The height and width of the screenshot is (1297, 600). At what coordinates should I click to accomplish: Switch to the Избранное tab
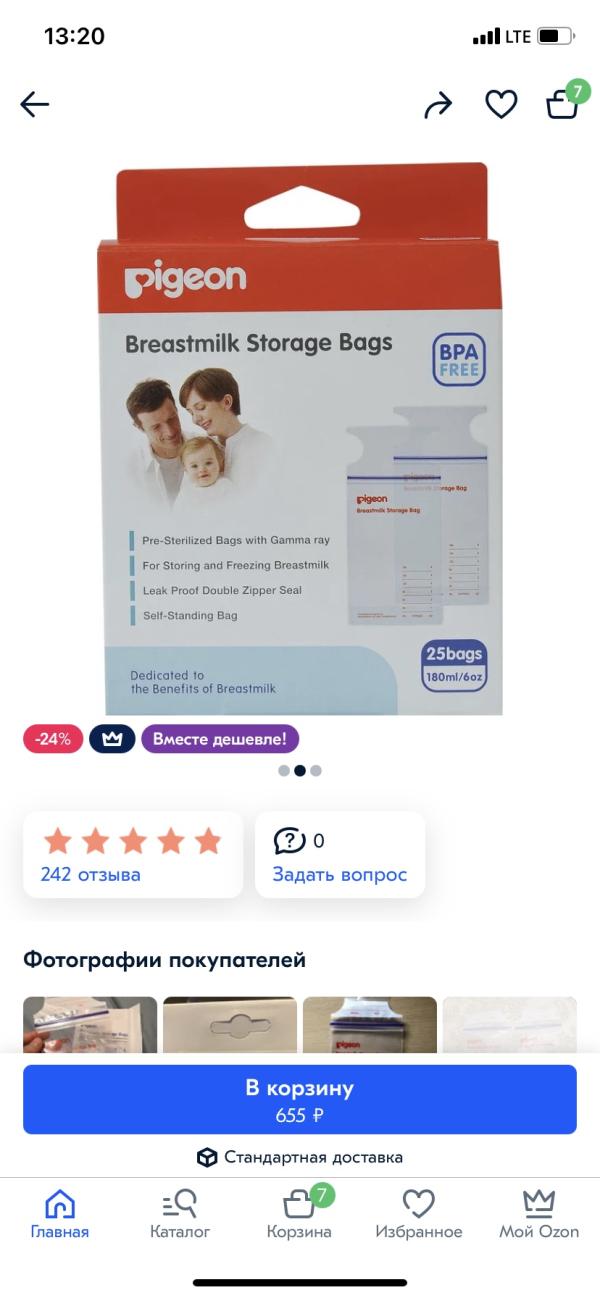(x=419, y=1214)
